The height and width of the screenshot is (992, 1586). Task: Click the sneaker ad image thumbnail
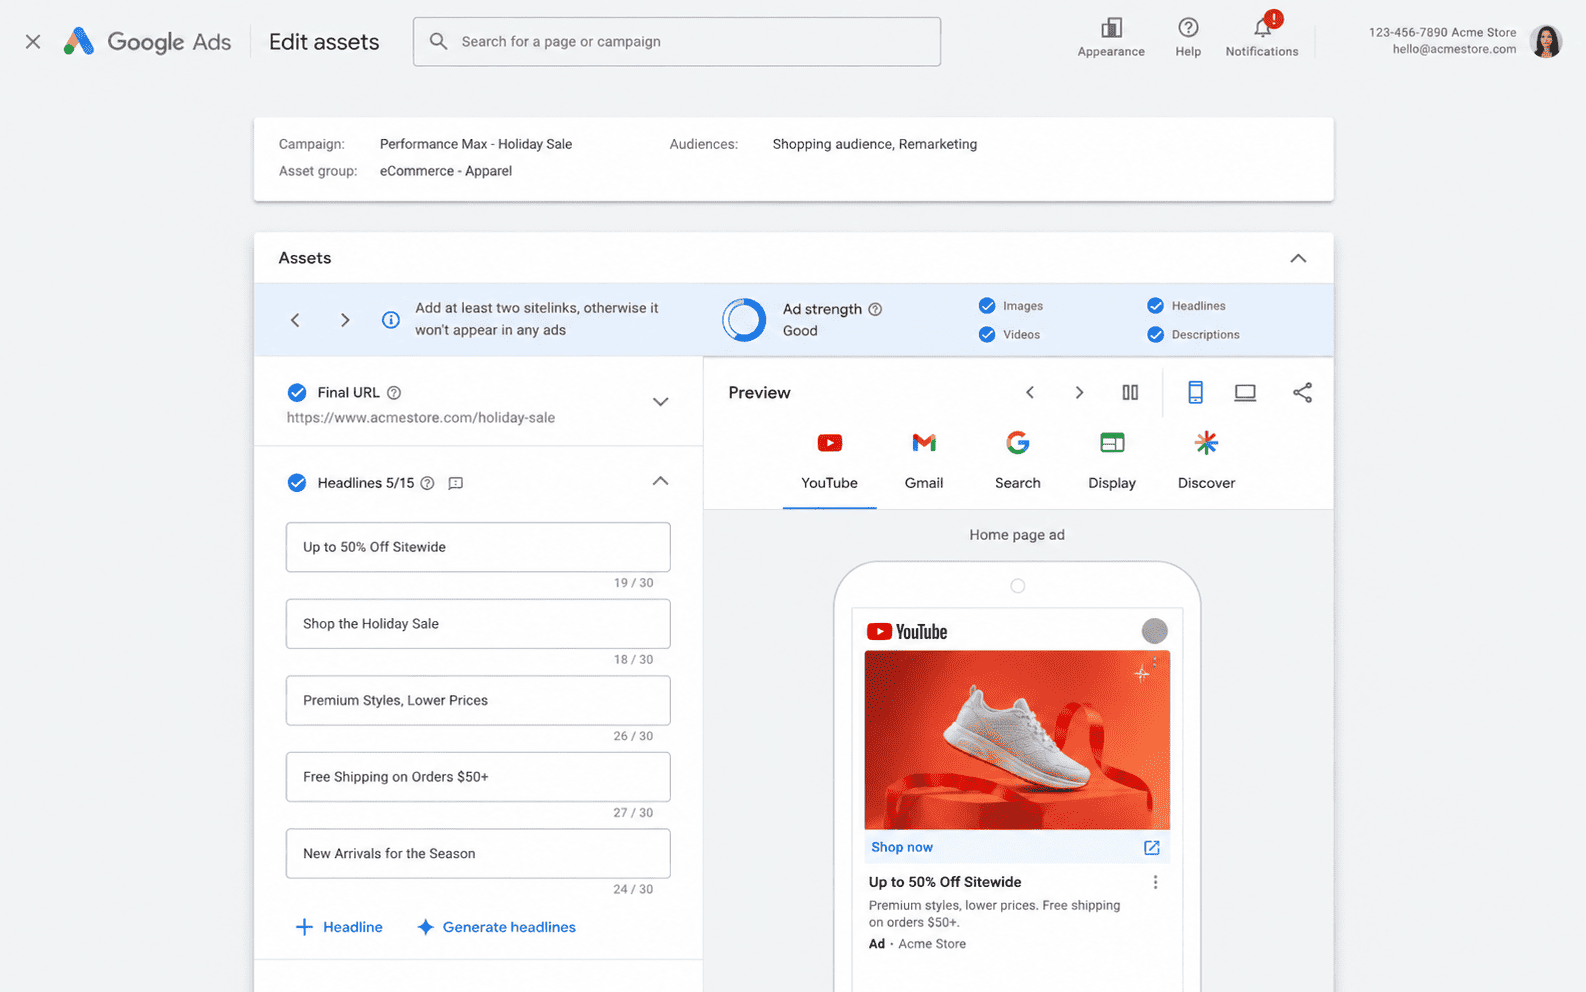click(1017, 740)
